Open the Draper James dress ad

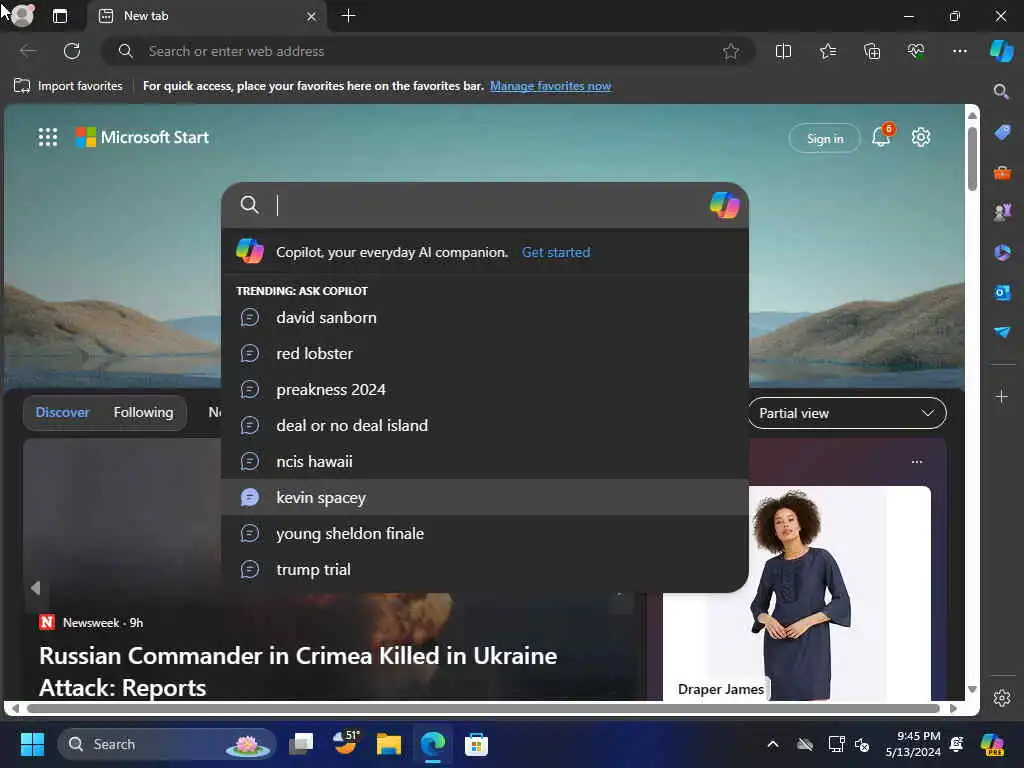[797, 593]
